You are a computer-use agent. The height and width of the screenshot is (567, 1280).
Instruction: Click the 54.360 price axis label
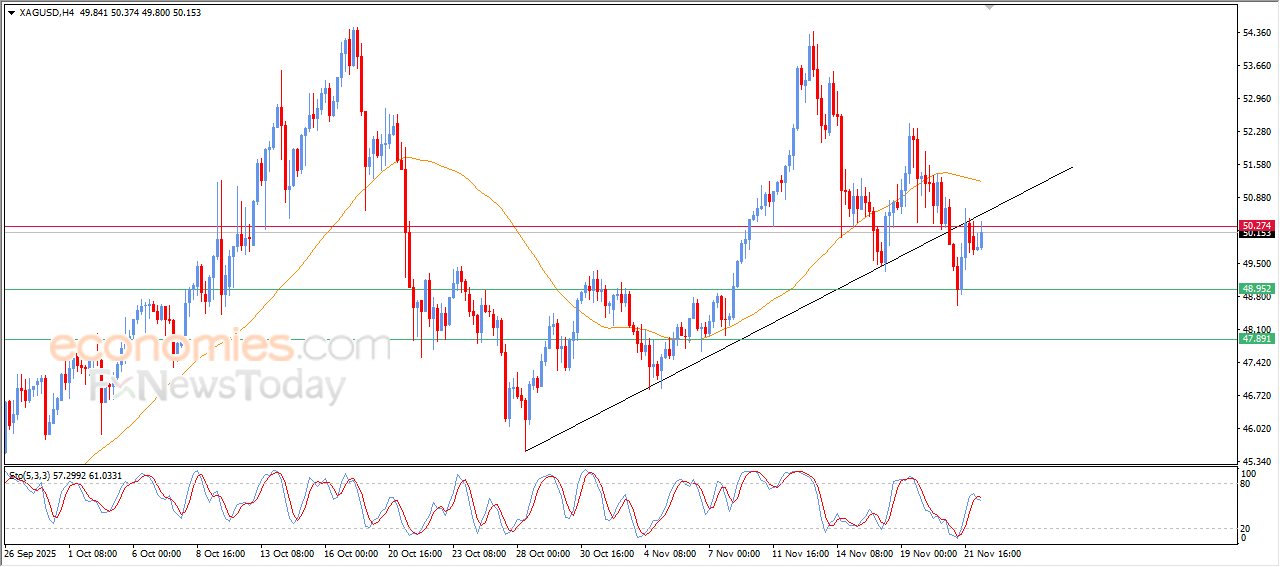pyautogui.click(x=1259, y=33)
